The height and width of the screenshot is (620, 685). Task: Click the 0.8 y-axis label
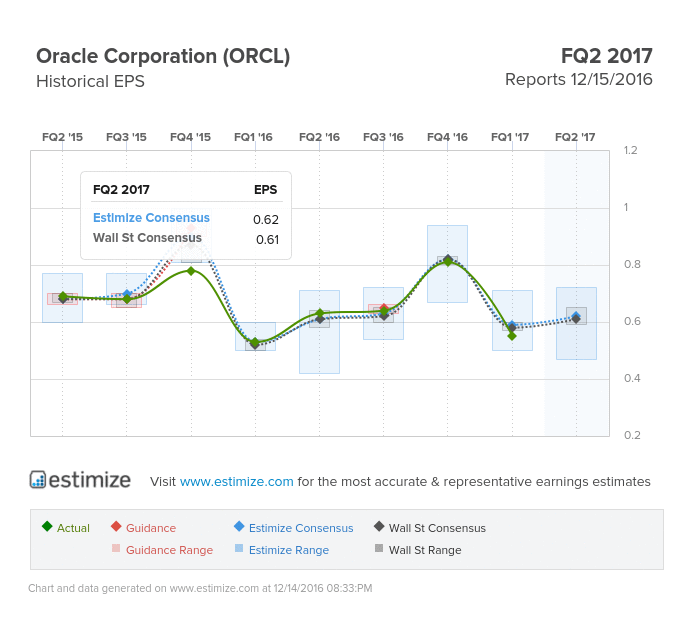coord(632,264)
